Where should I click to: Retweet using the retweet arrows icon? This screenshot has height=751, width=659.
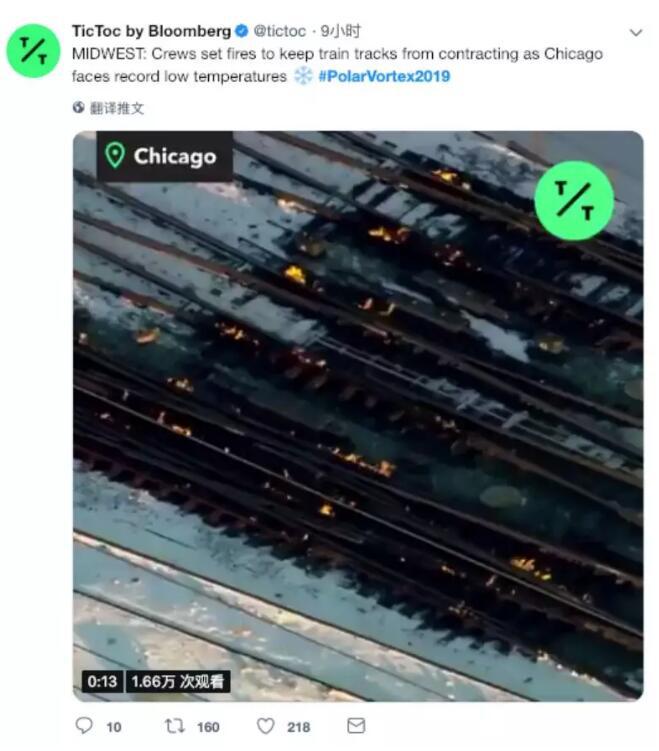pyautogui.click(x=174, y=726)
